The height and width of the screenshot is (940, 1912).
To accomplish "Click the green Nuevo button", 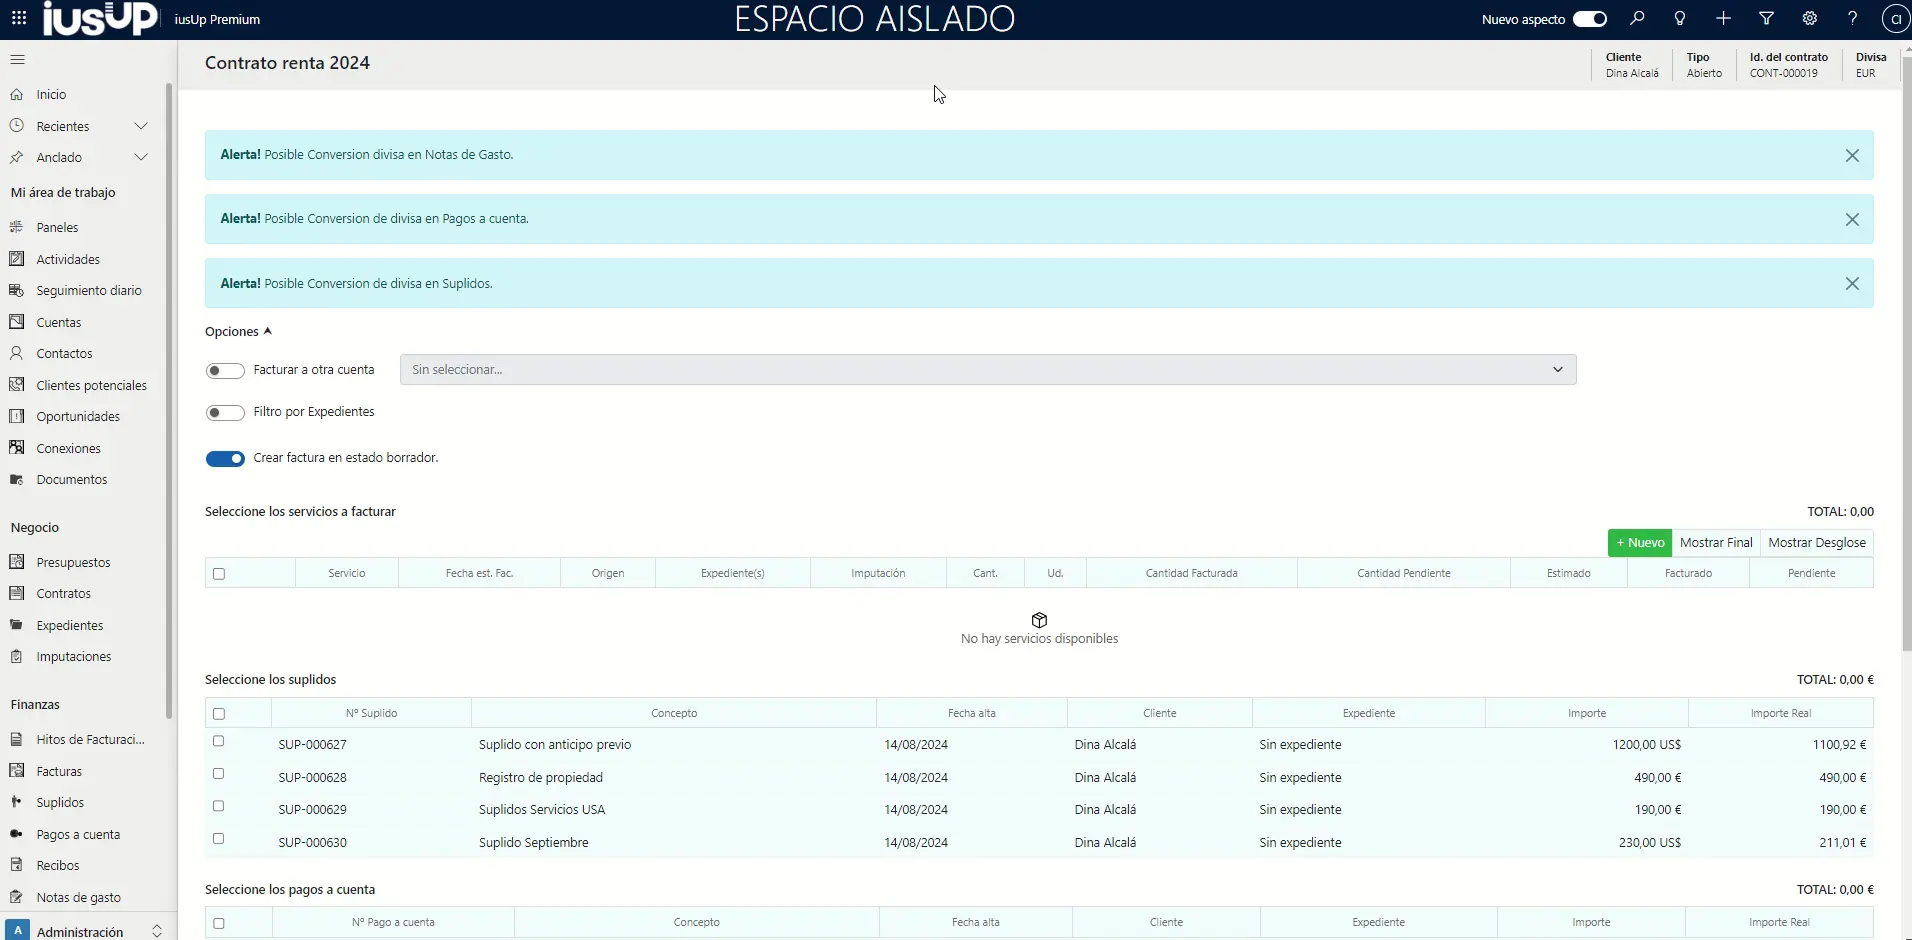I will 1639,543.
